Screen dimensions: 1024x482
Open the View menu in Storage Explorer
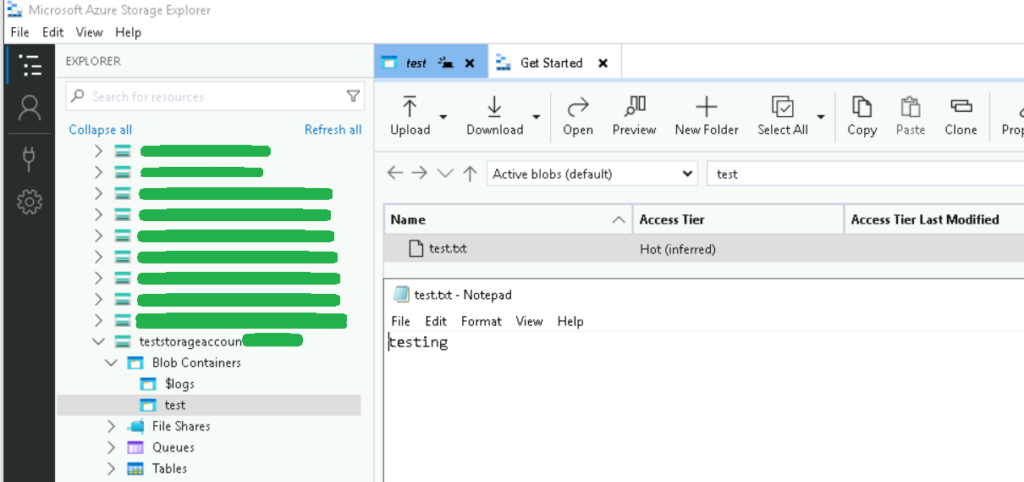(x=89, y=32)
